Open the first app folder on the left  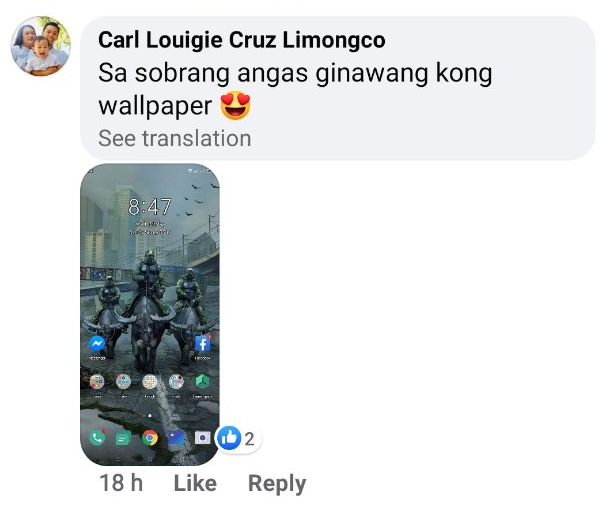(97, 382)
